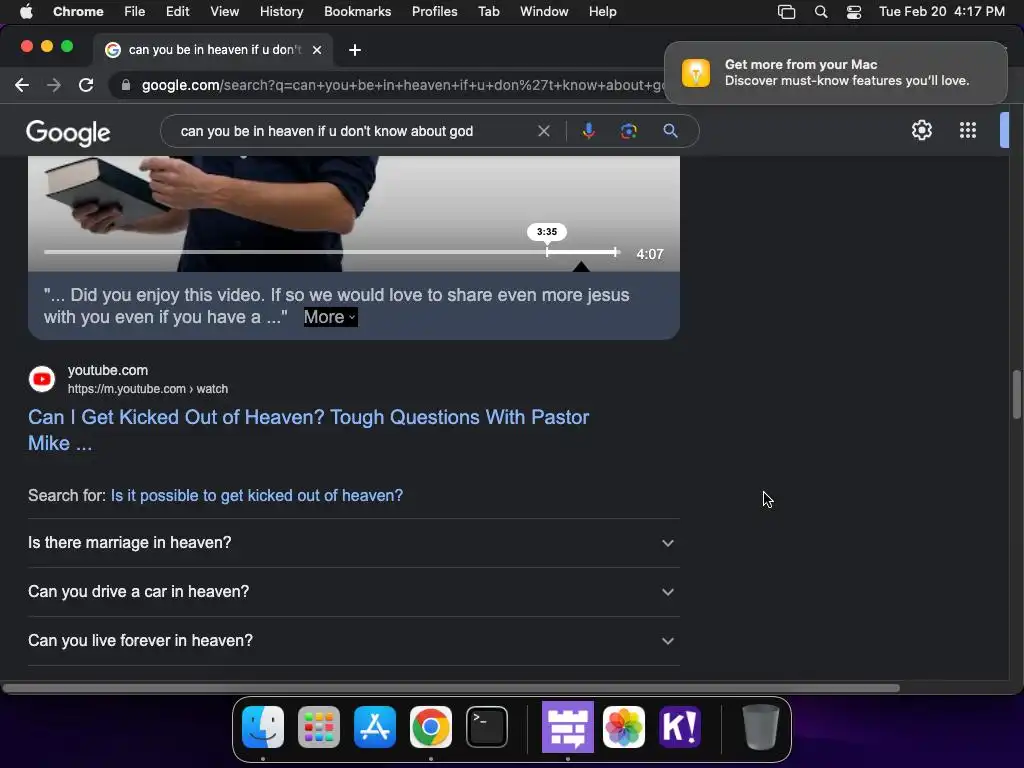Seek the video progress bar
Screen dimensions: 1024x768
pyautogui.click(x=331, y=251)
